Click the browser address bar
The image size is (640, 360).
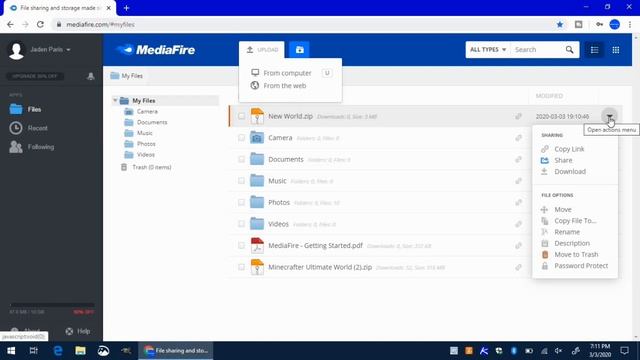(302, 24)
